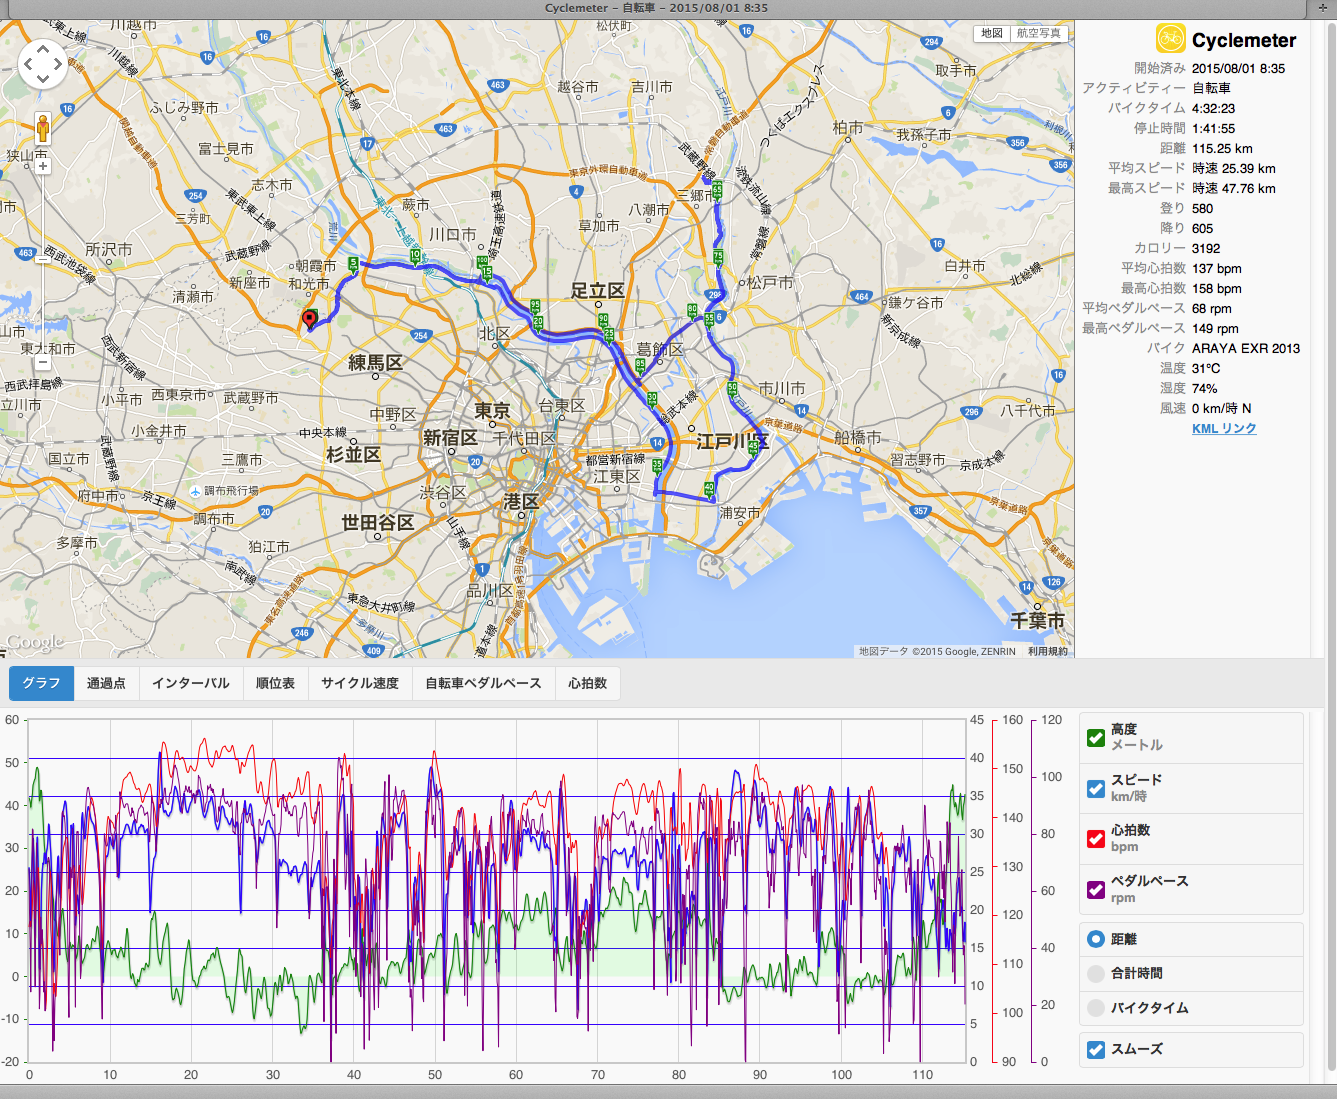Zoom in the map with the plus button
Screen dimensions: 1337x1099
click(43, 166)
